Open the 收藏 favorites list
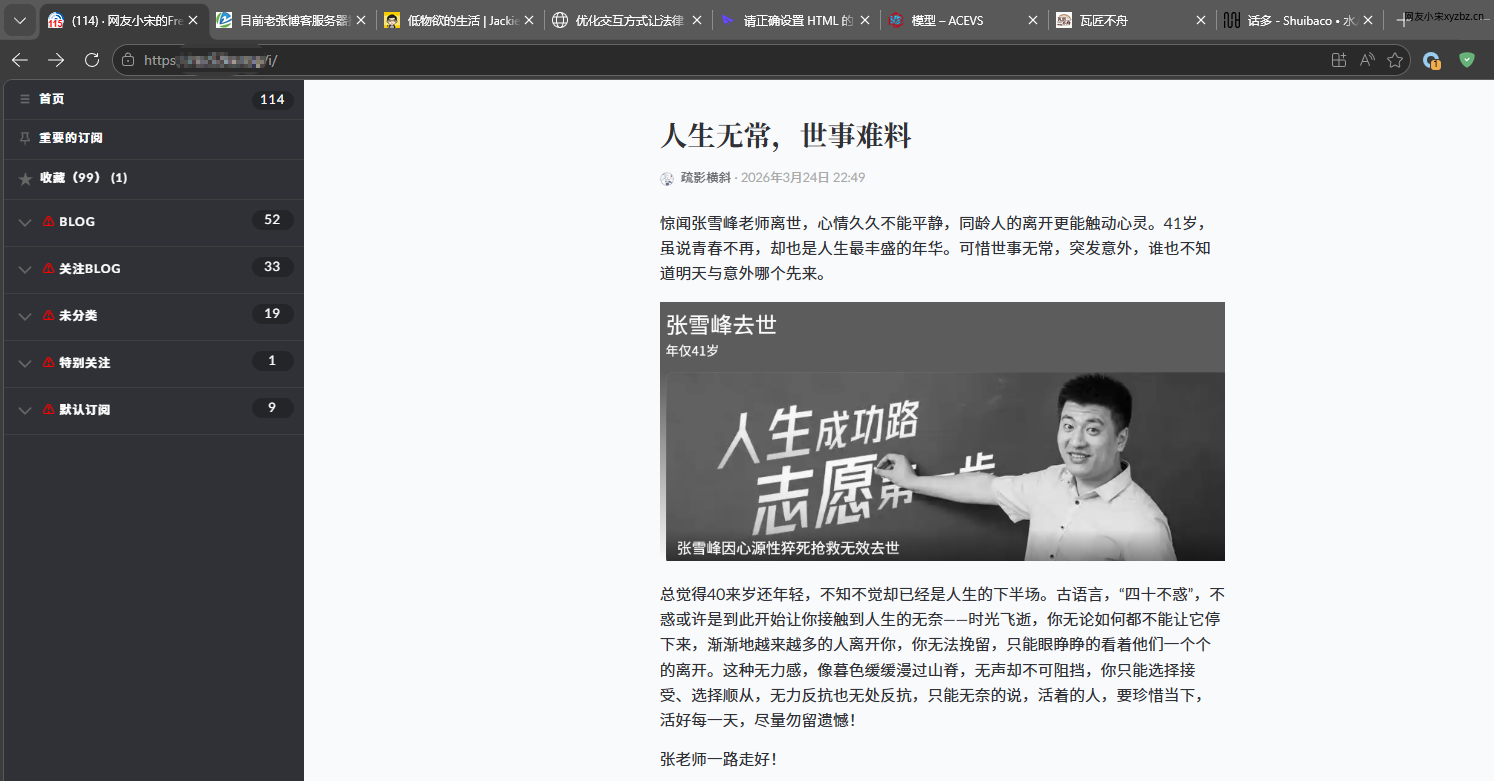Image resolution: width=1494 pixels, height=781 pixels. pos(83,178)
